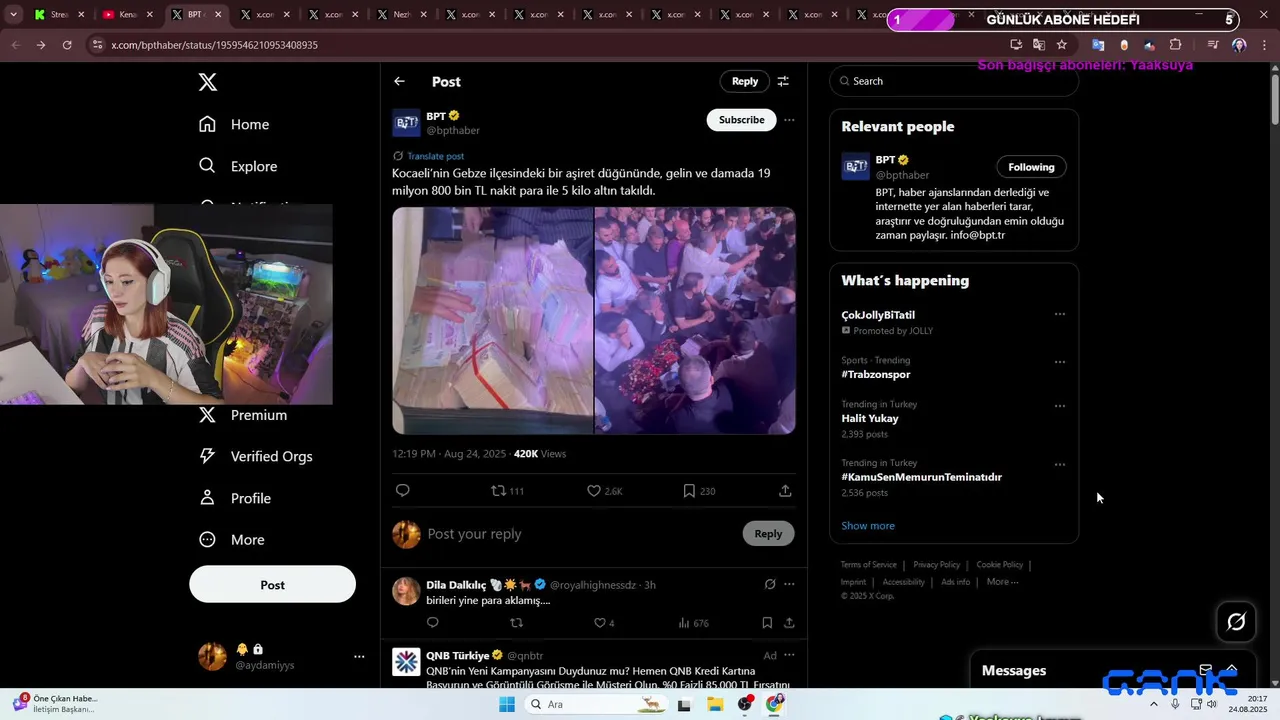1280x720 pixels.
Task: Click Translate post link
Action: (435, 156)
